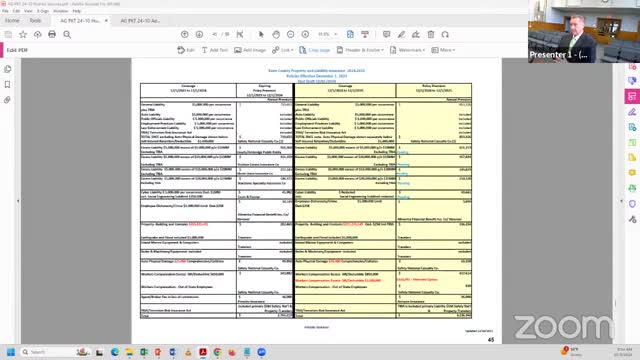Go to next page with the down arrow
This screenshot has height=360, width=640.
coord(199,34)
